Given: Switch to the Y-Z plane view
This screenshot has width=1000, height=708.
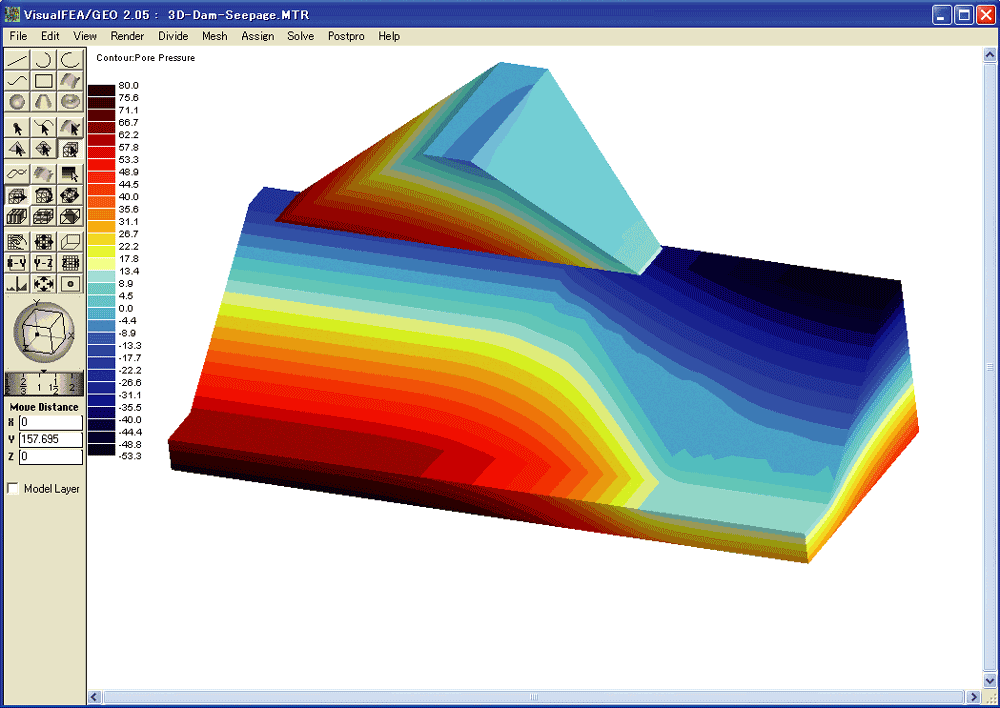Looking at the screenshot, I should tap(43, 263).
